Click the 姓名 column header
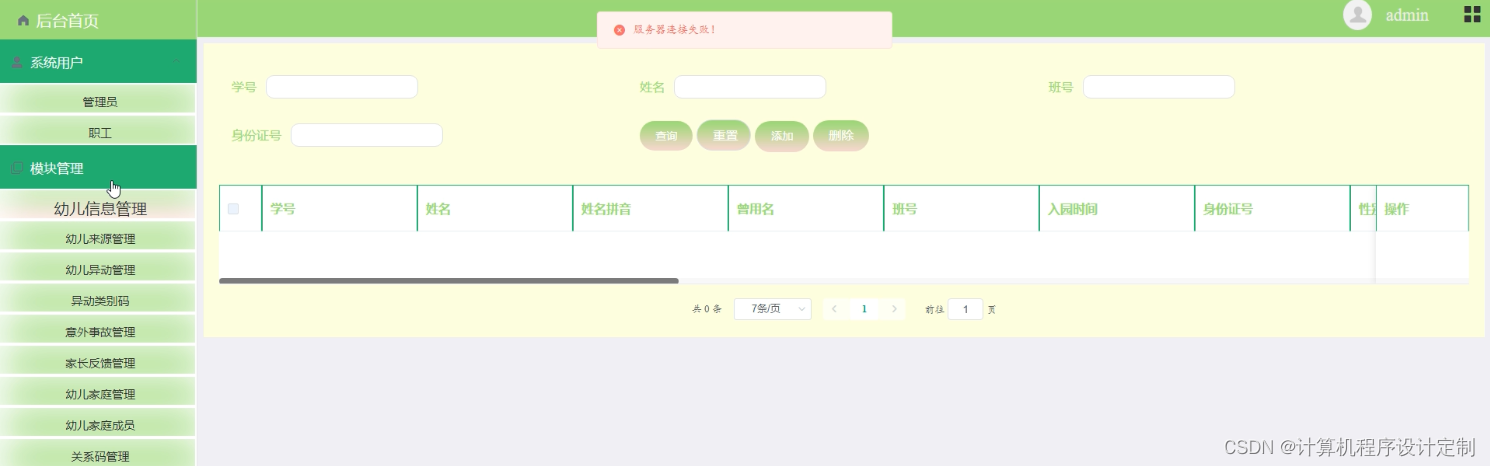Image resolution: width=1490 pixels, height=466 pixels. point(495,209)
